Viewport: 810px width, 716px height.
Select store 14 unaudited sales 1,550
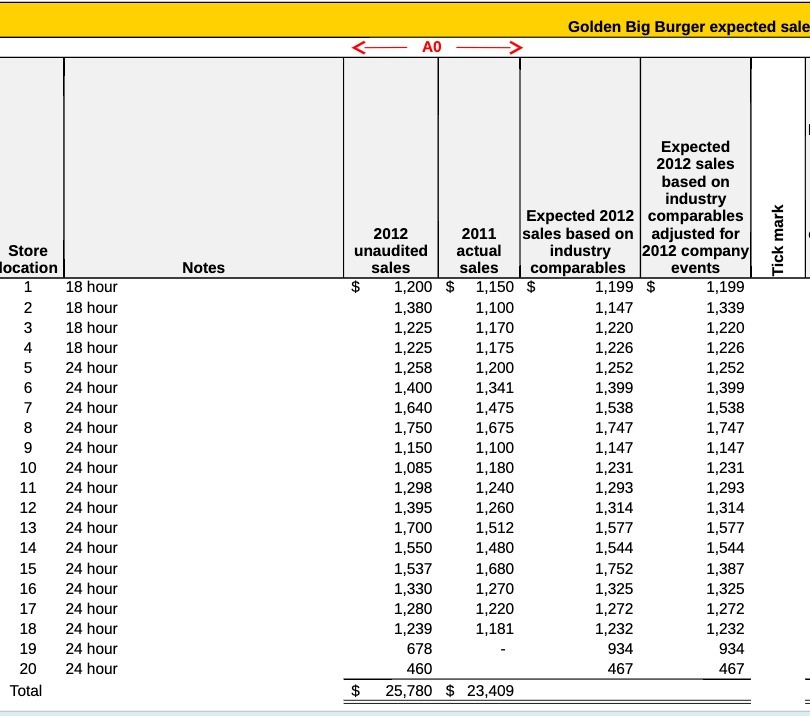tap(413, 548)
